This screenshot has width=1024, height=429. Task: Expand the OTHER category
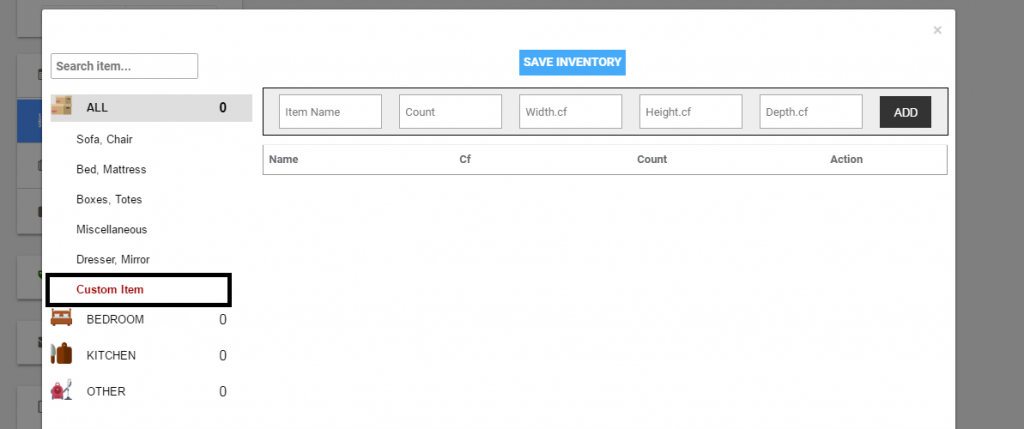pyautogui.click(x=106, y=391)
